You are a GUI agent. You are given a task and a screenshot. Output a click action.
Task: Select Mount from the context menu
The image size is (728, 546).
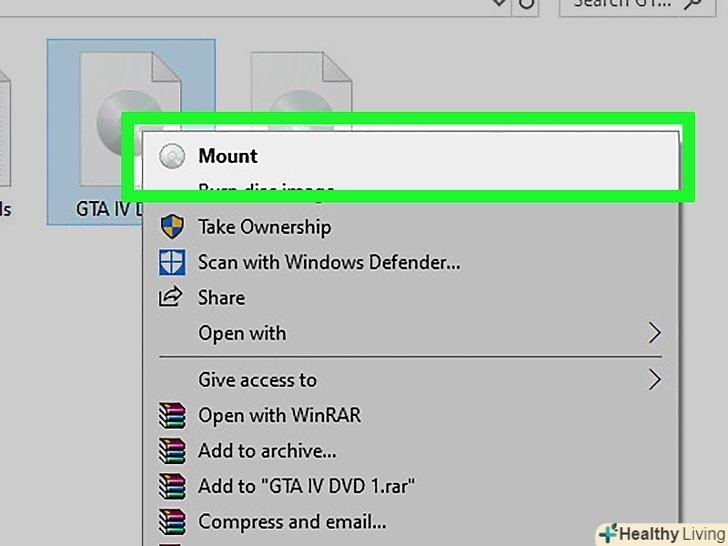click(x=228, y=156)
